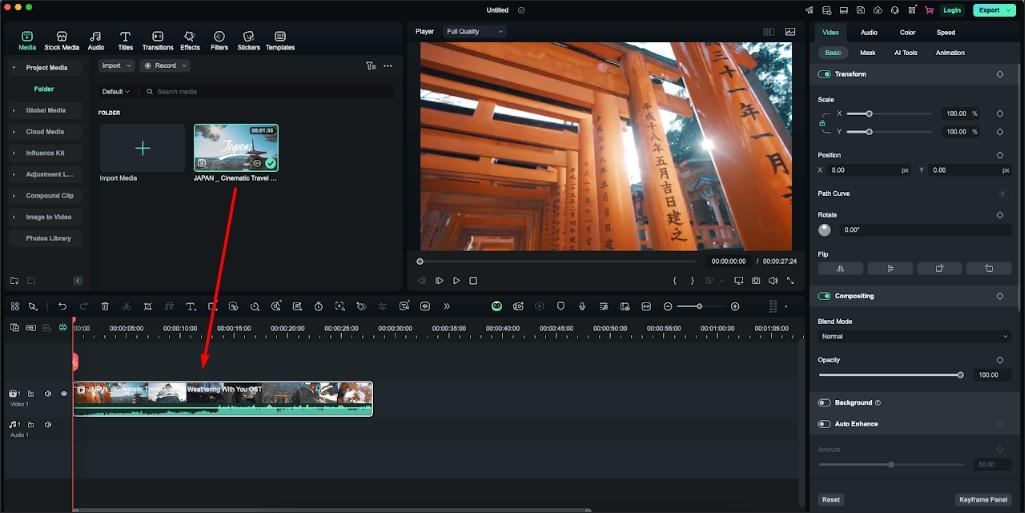The width and height of the screenshot is (1025, 513).
Task: Expand the Influence Kit section
Action: (x=45, y=153)
